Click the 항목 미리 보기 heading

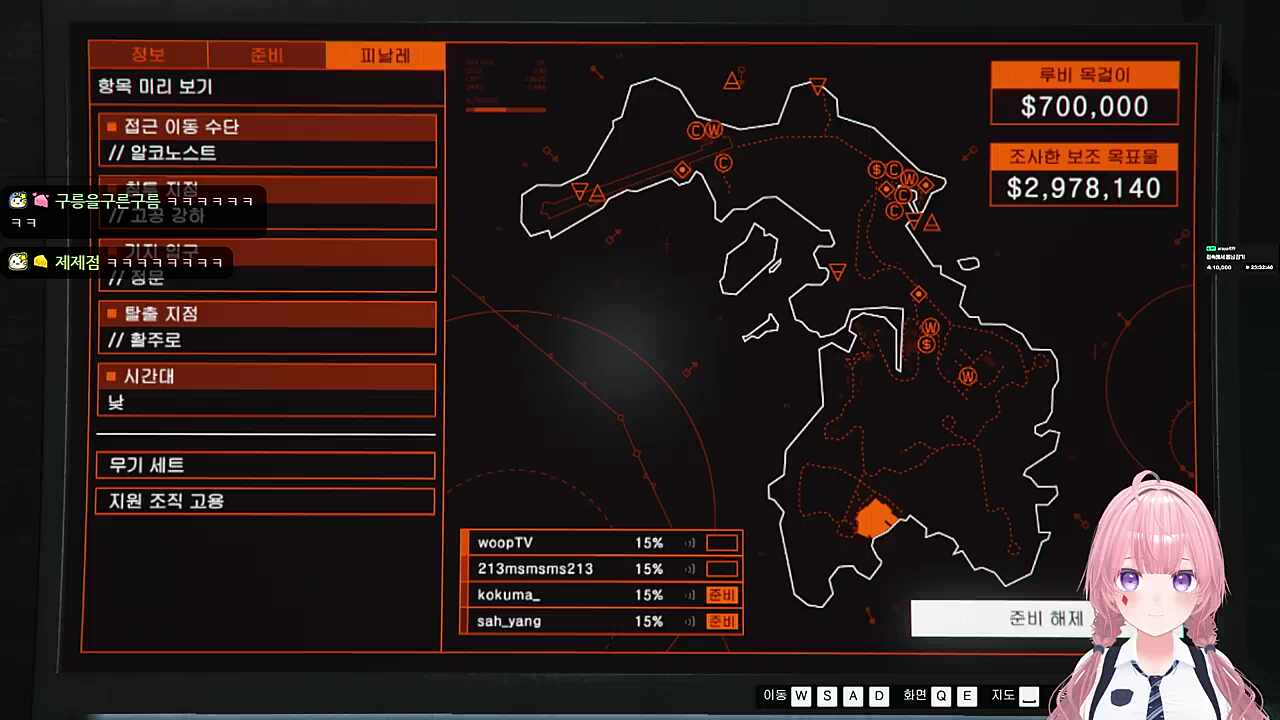155,86
